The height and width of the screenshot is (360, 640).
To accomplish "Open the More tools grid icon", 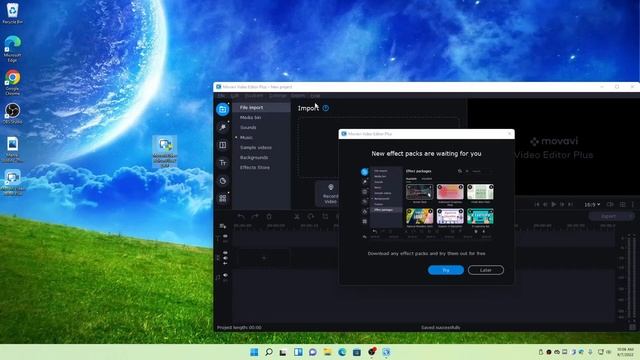I will pyautogui.click(x=222, y=198).
